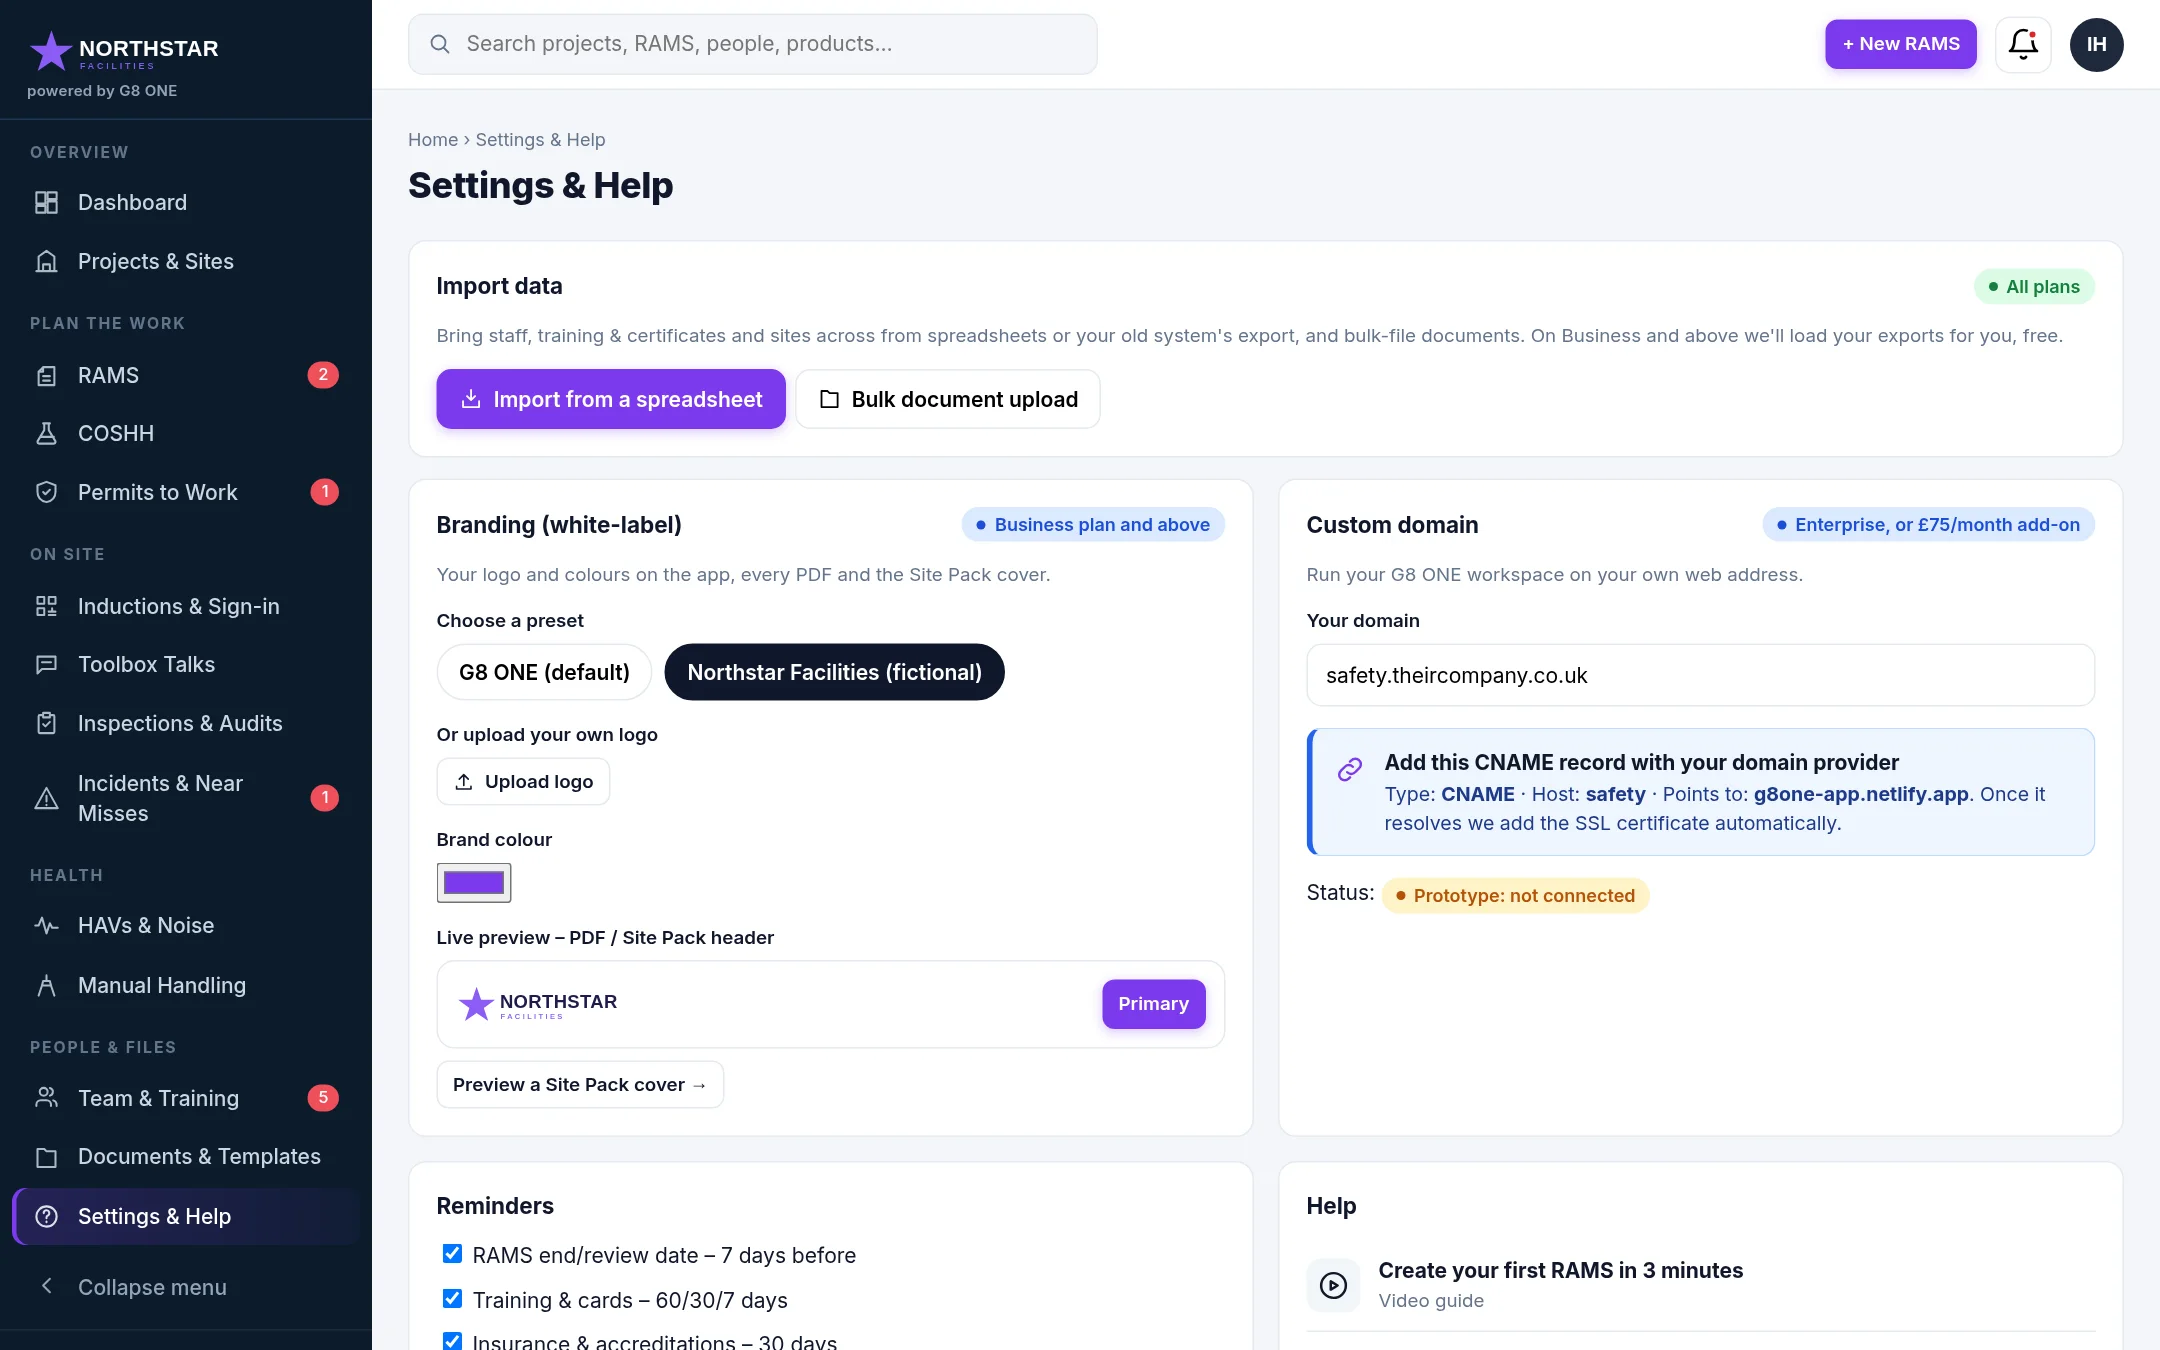Click the Documents & Templates folder icon
2160x1350 pixels.
point(46,1157)
